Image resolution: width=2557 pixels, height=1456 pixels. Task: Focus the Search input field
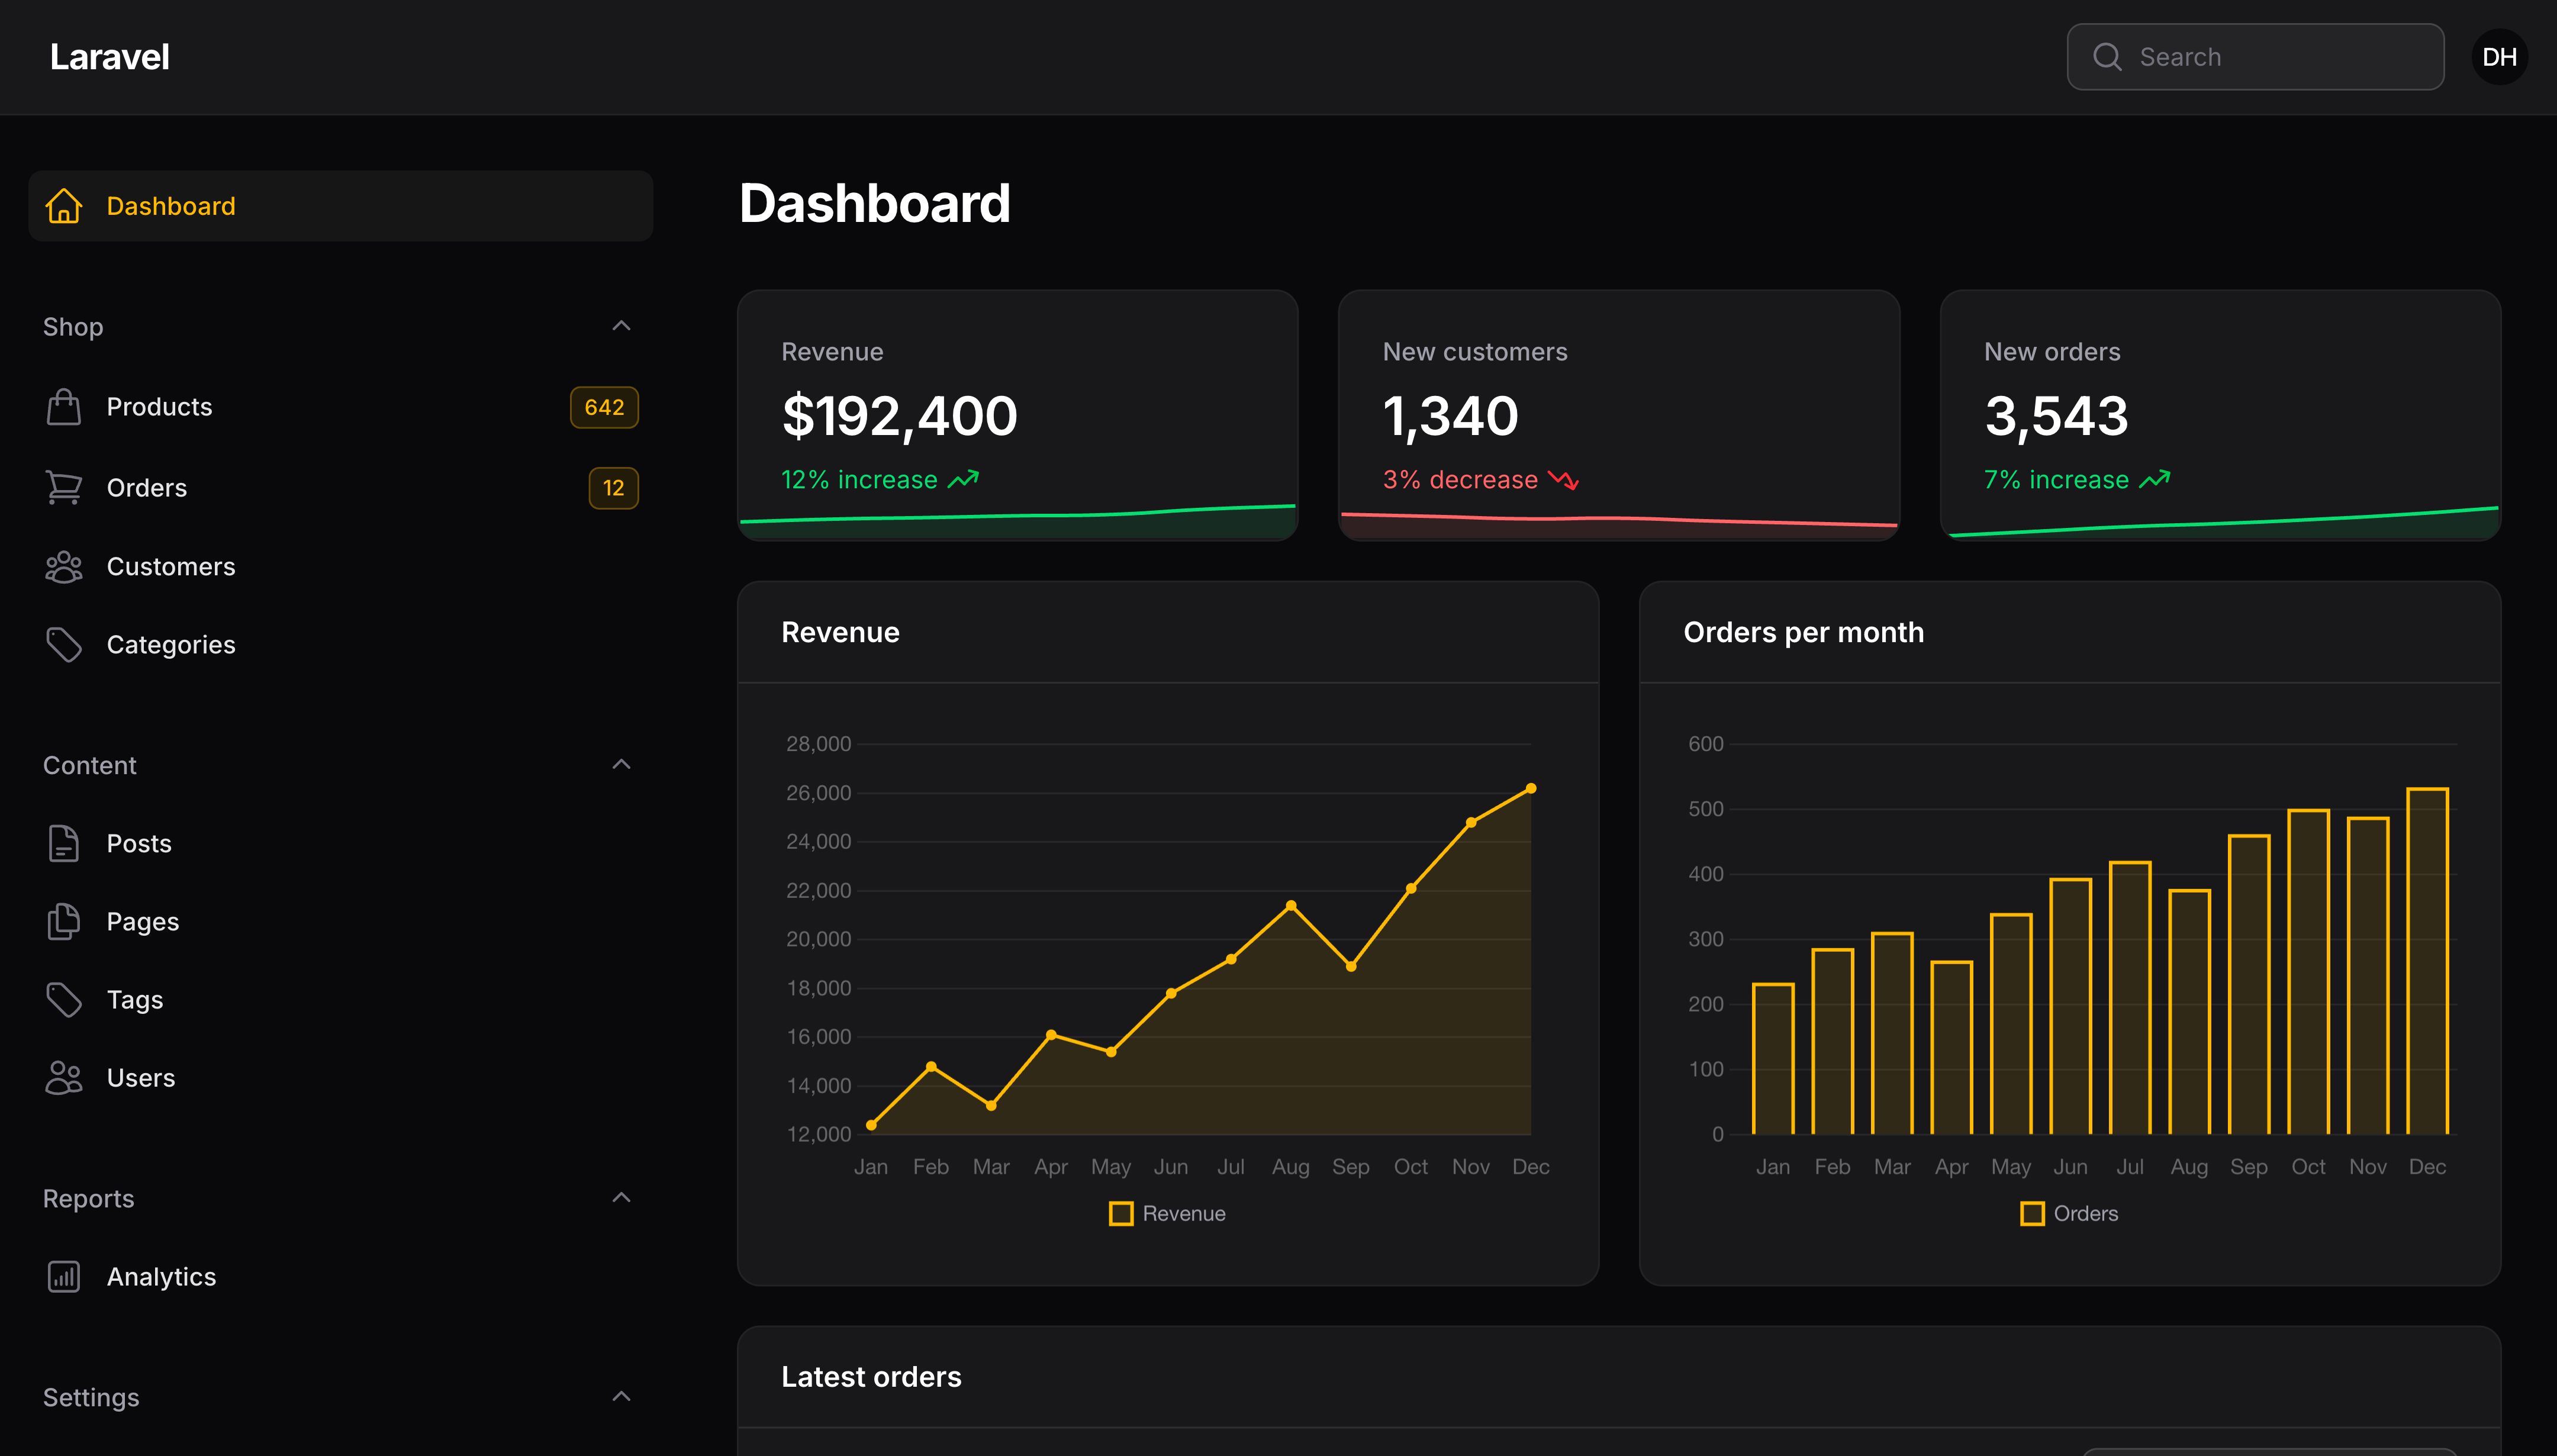(x=2255, y=57)
